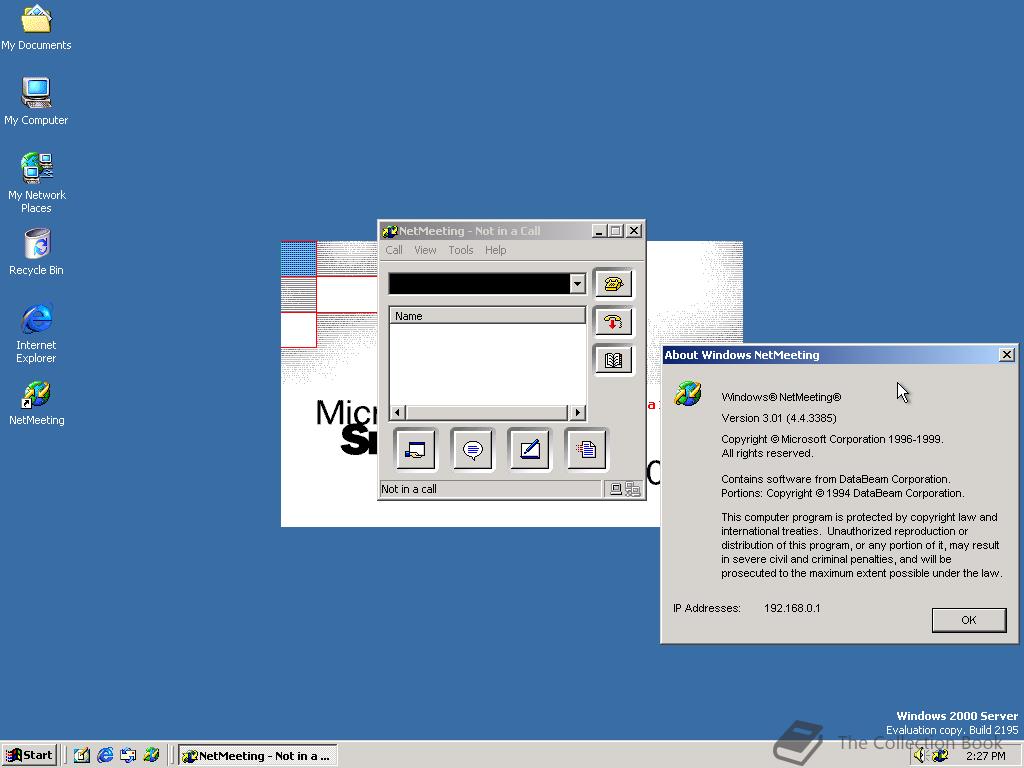Click NetMeeting taskbar button
The width and height of the screenshot is (1024, 768).
coord(258,756)
